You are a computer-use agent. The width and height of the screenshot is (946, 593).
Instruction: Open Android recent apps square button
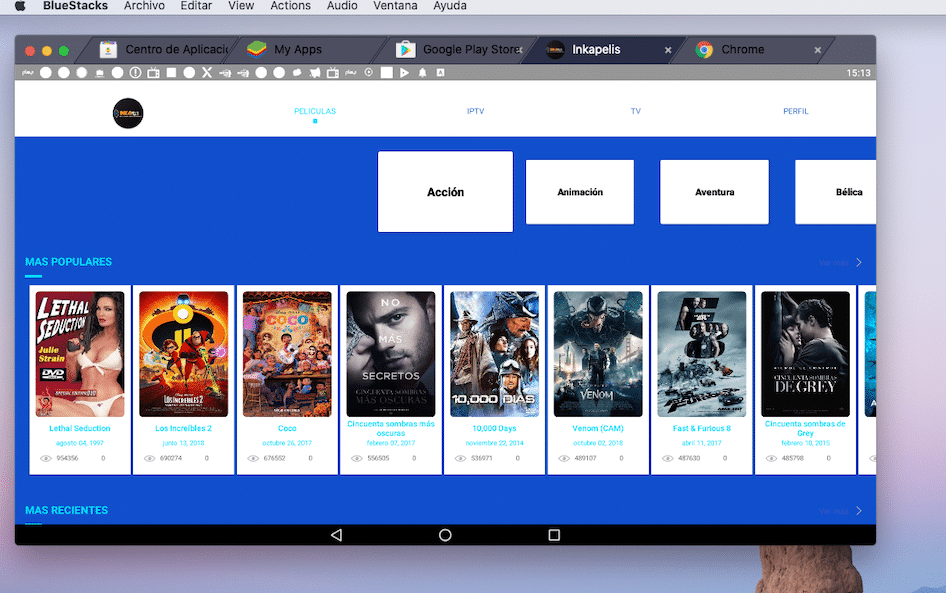554,536
